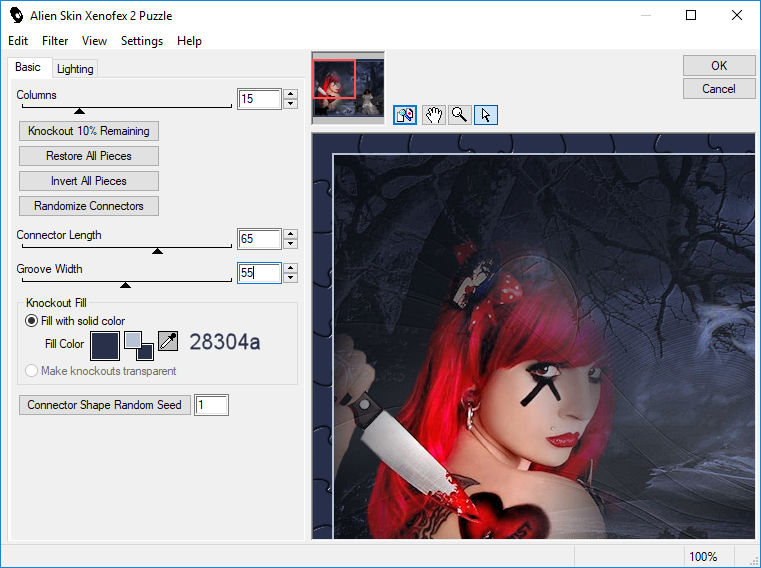
Task: Select Make knockouts transparent option
Action: point(100,371)
